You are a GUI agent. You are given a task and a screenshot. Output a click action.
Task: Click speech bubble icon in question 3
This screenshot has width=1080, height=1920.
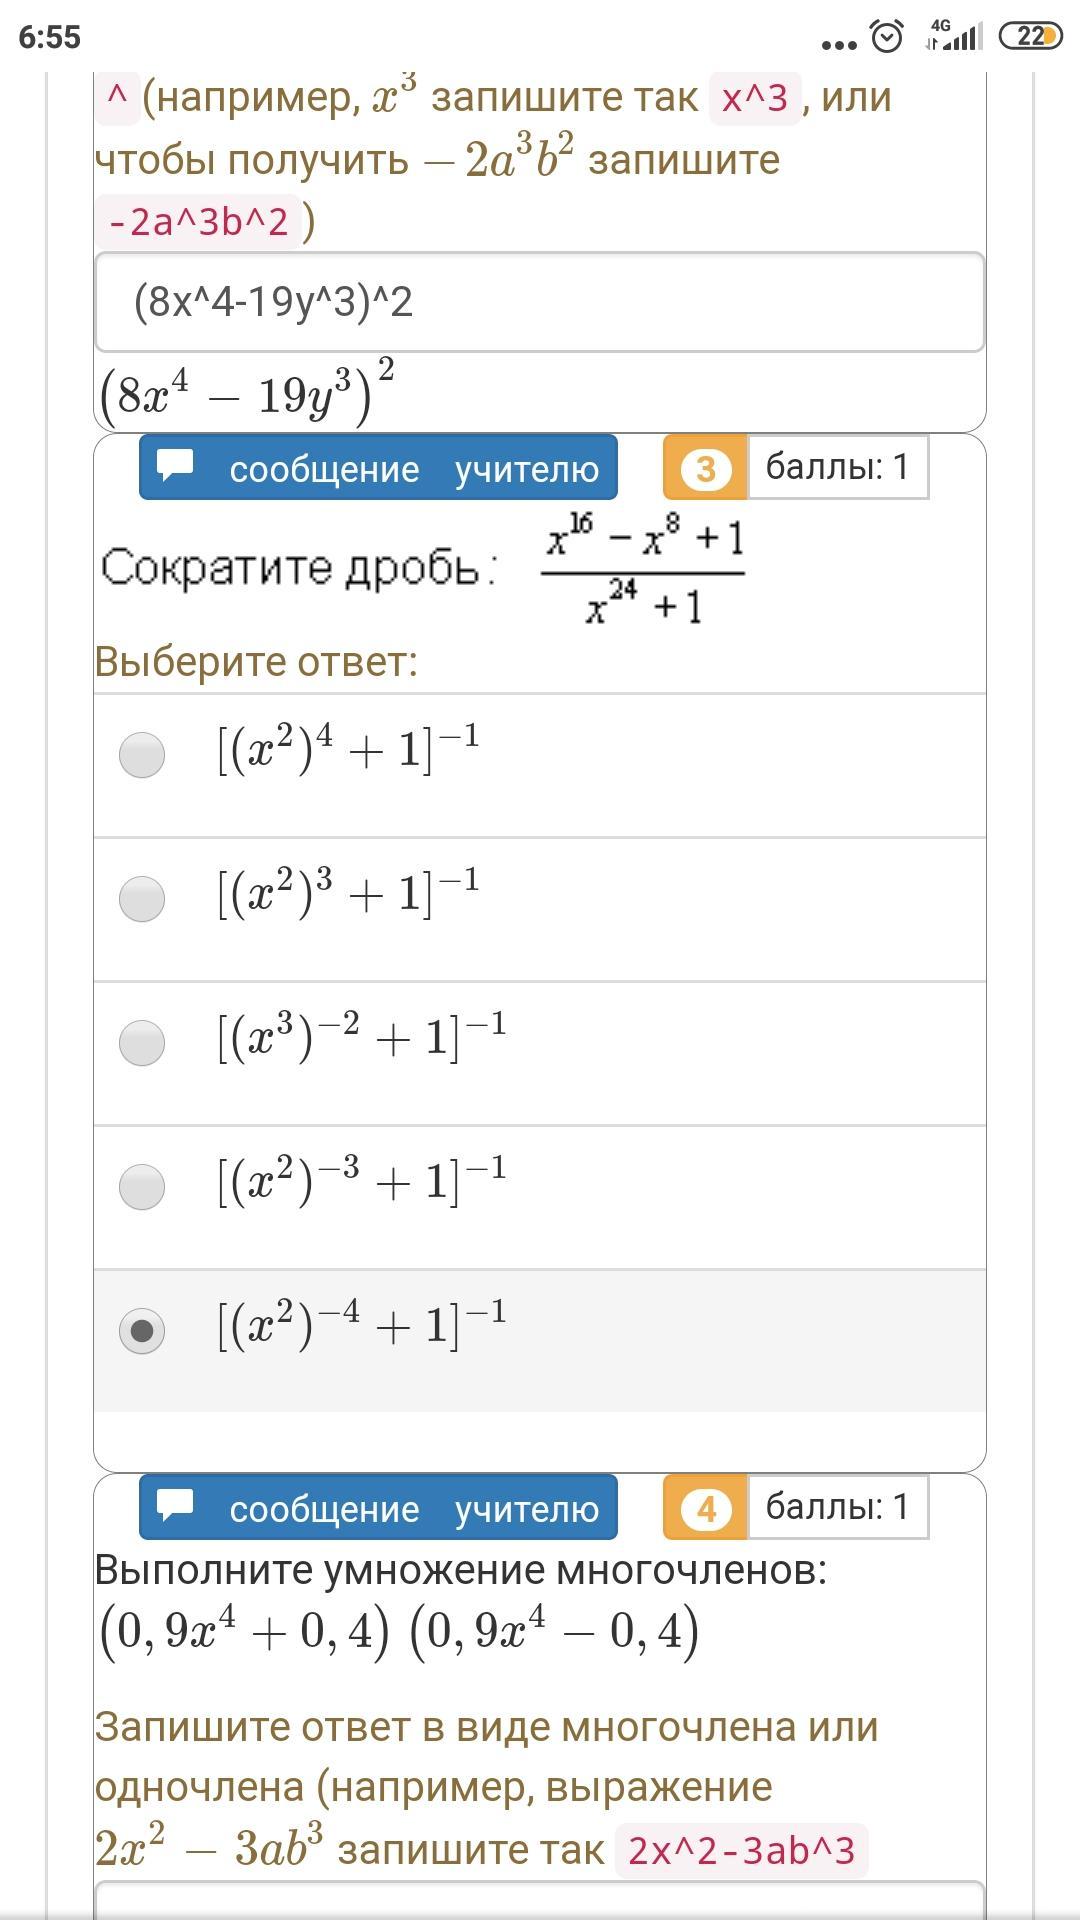point(176,466)
